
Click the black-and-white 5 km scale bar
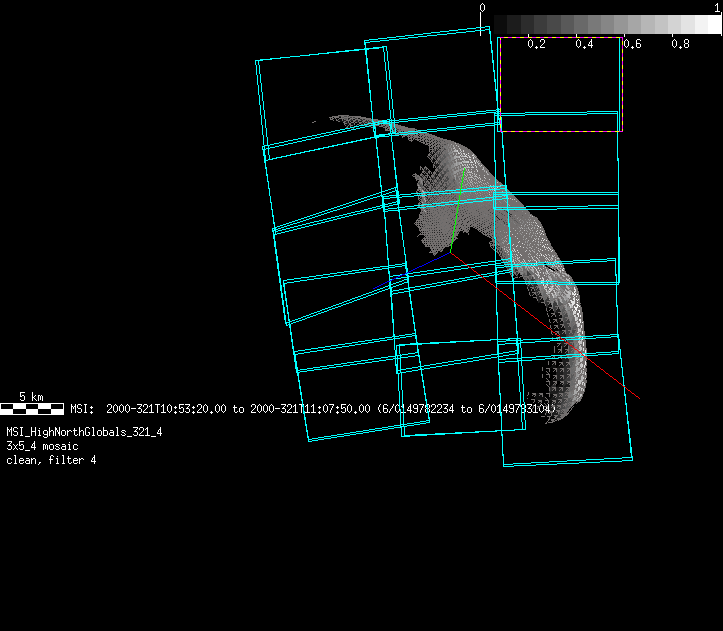coord(32,408)
